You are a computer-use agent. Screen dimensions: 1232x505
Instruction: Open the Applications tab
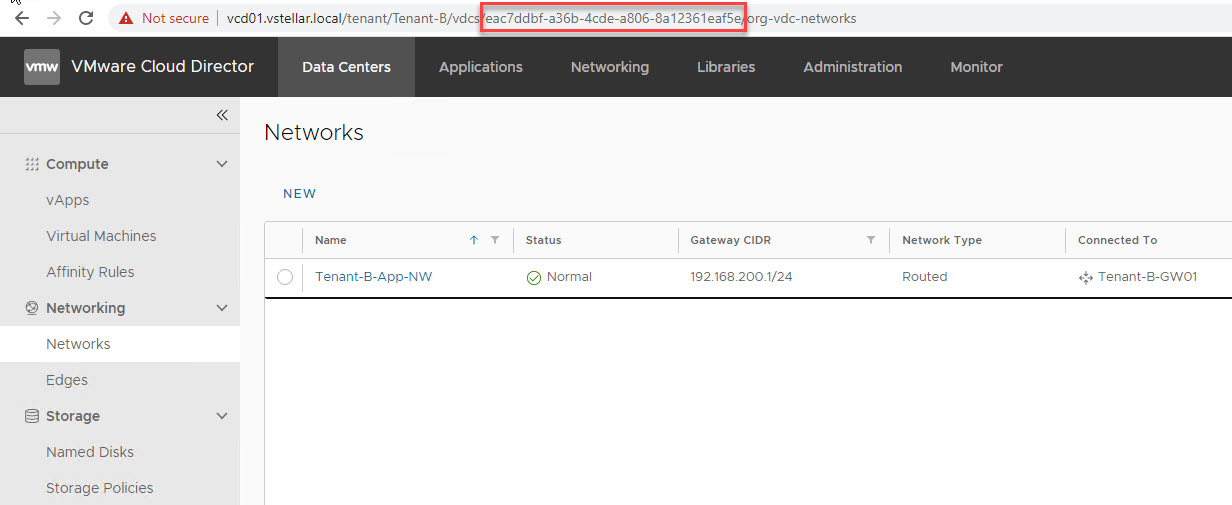coord(481,67)
